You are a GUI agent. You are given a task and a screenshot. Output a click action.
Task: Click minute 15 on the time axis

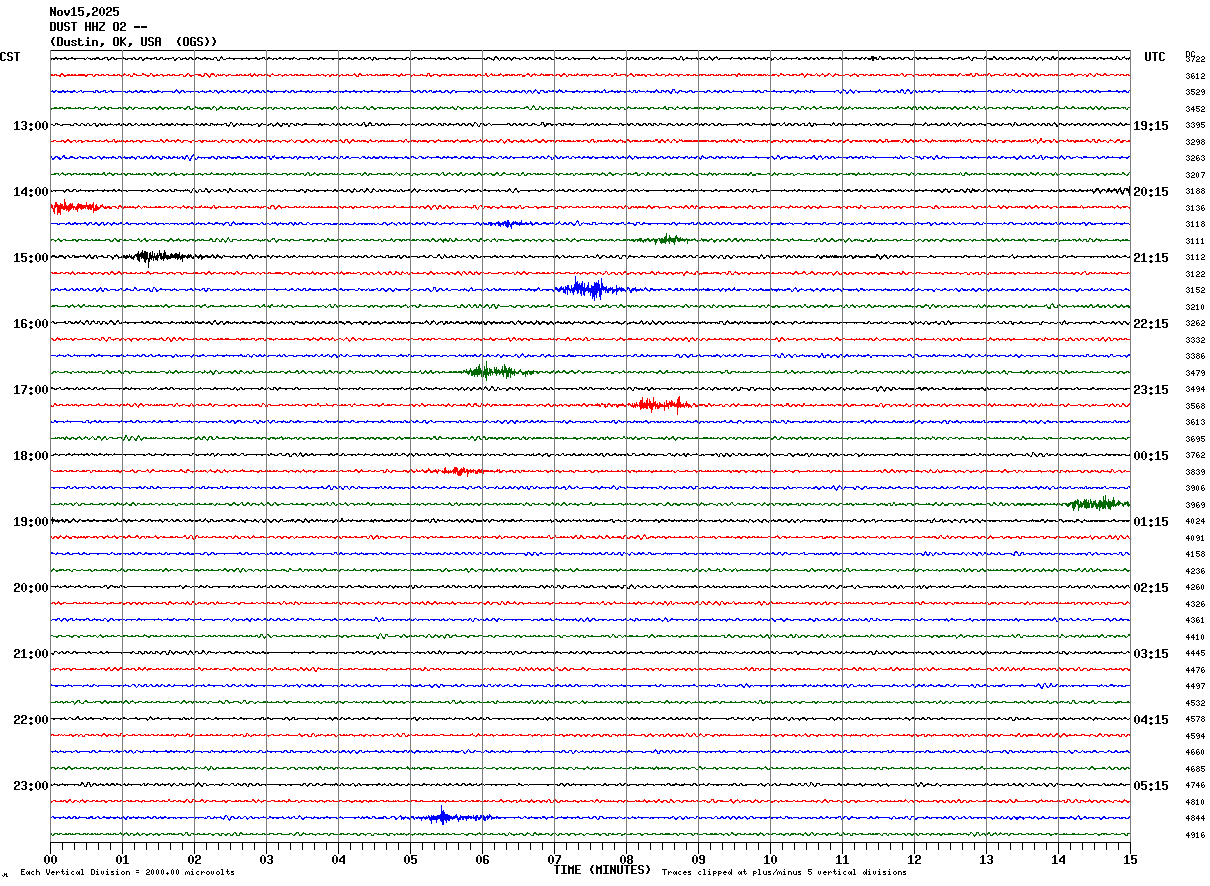pos(1130,859)
